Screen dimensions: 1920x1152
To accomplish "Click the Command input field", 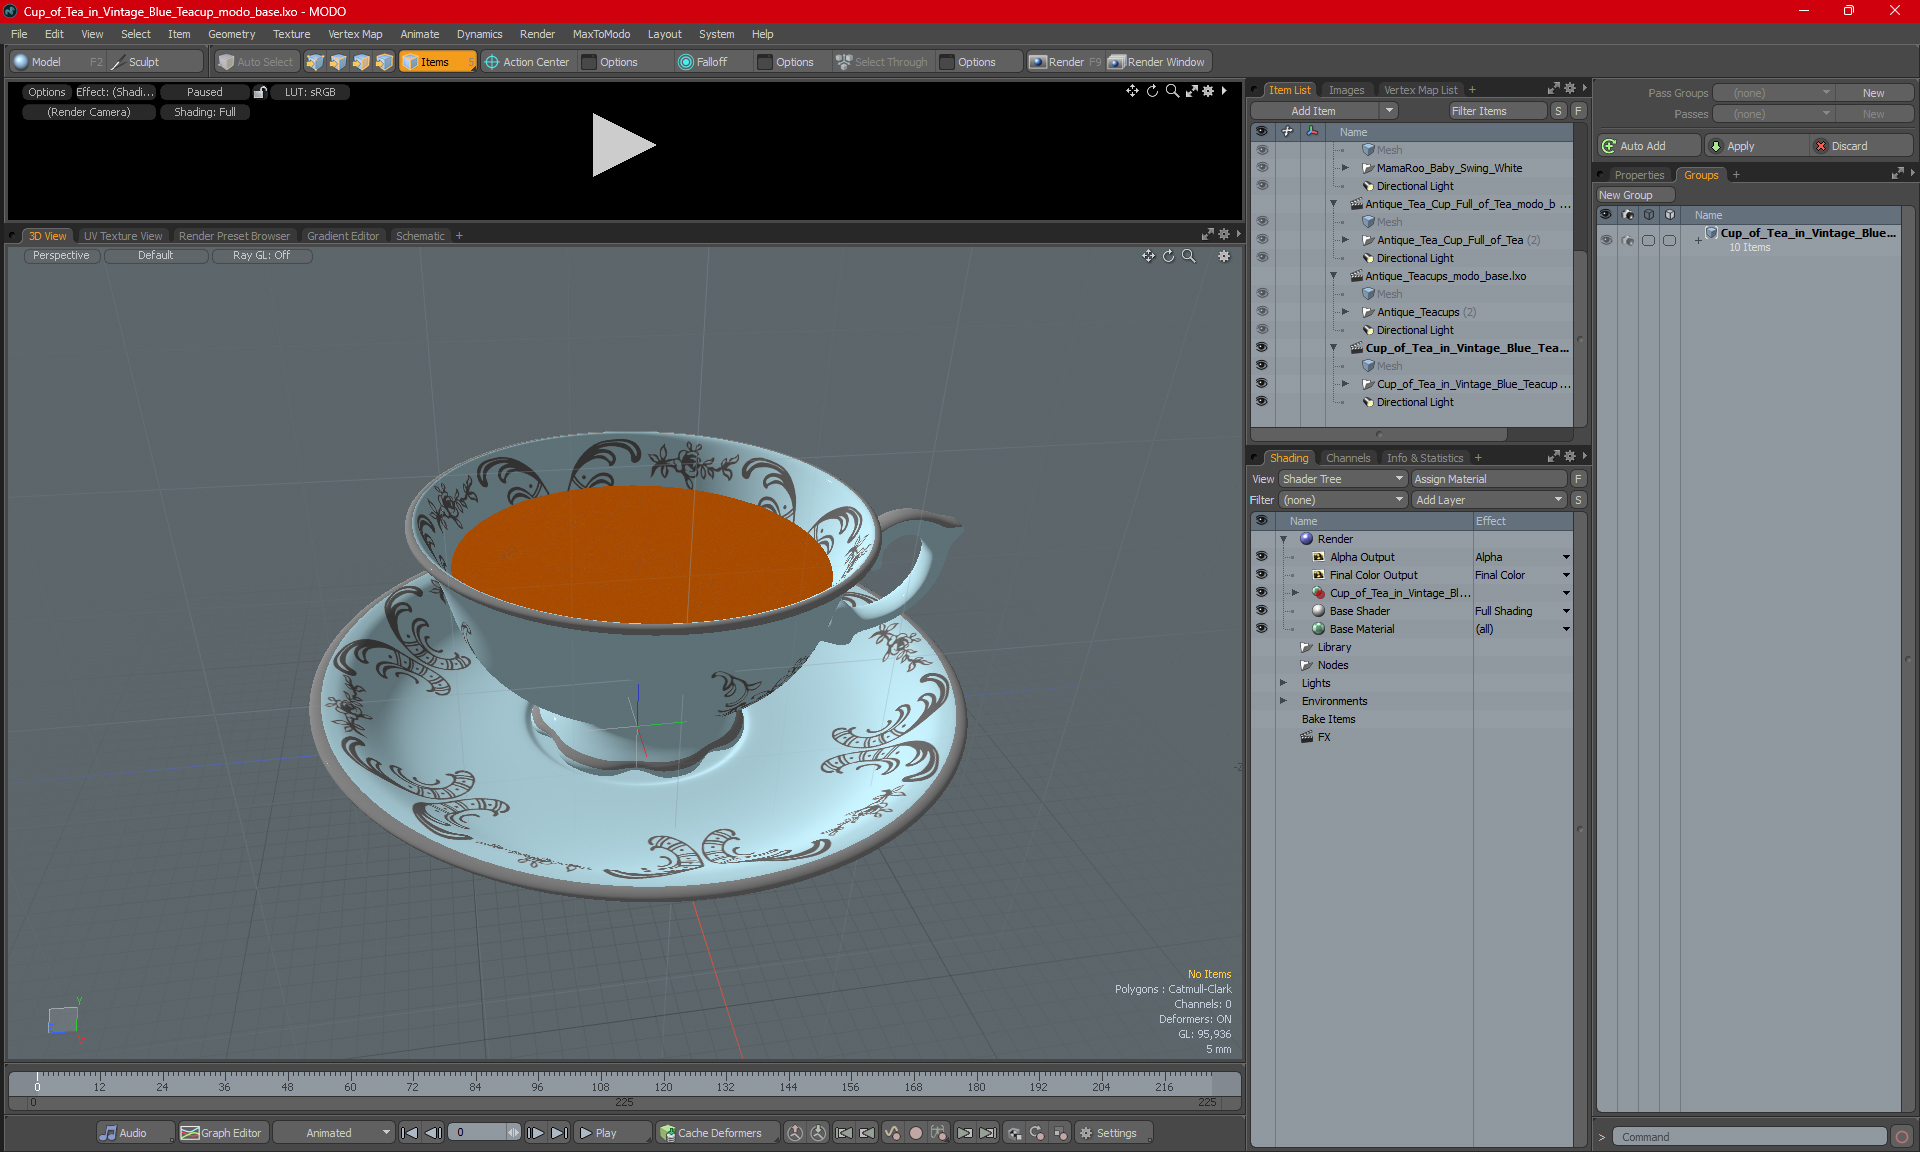I will (x=1748, y=1137).
